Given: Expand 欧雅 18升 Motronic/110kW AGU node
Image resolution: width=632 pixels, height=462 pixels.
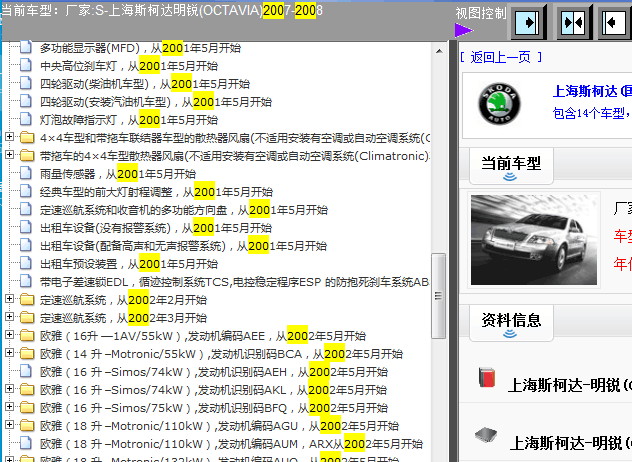Looking at the screenshot, I should (9, 425).
